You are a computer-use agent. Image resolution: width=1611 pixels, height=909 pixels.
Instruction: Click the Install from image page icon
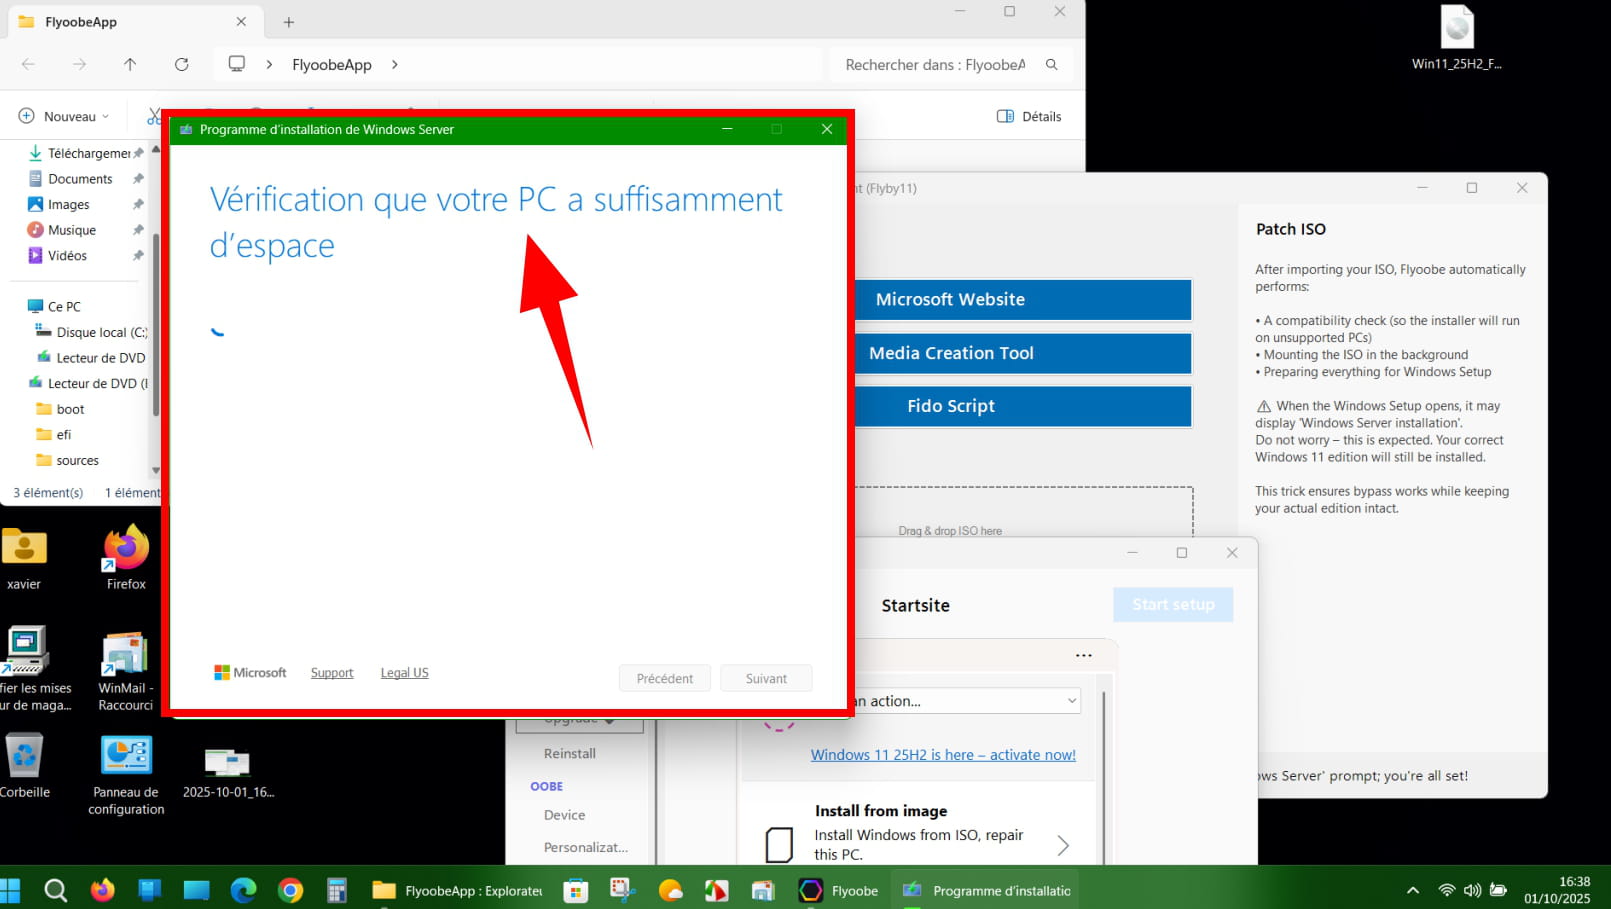779,844
